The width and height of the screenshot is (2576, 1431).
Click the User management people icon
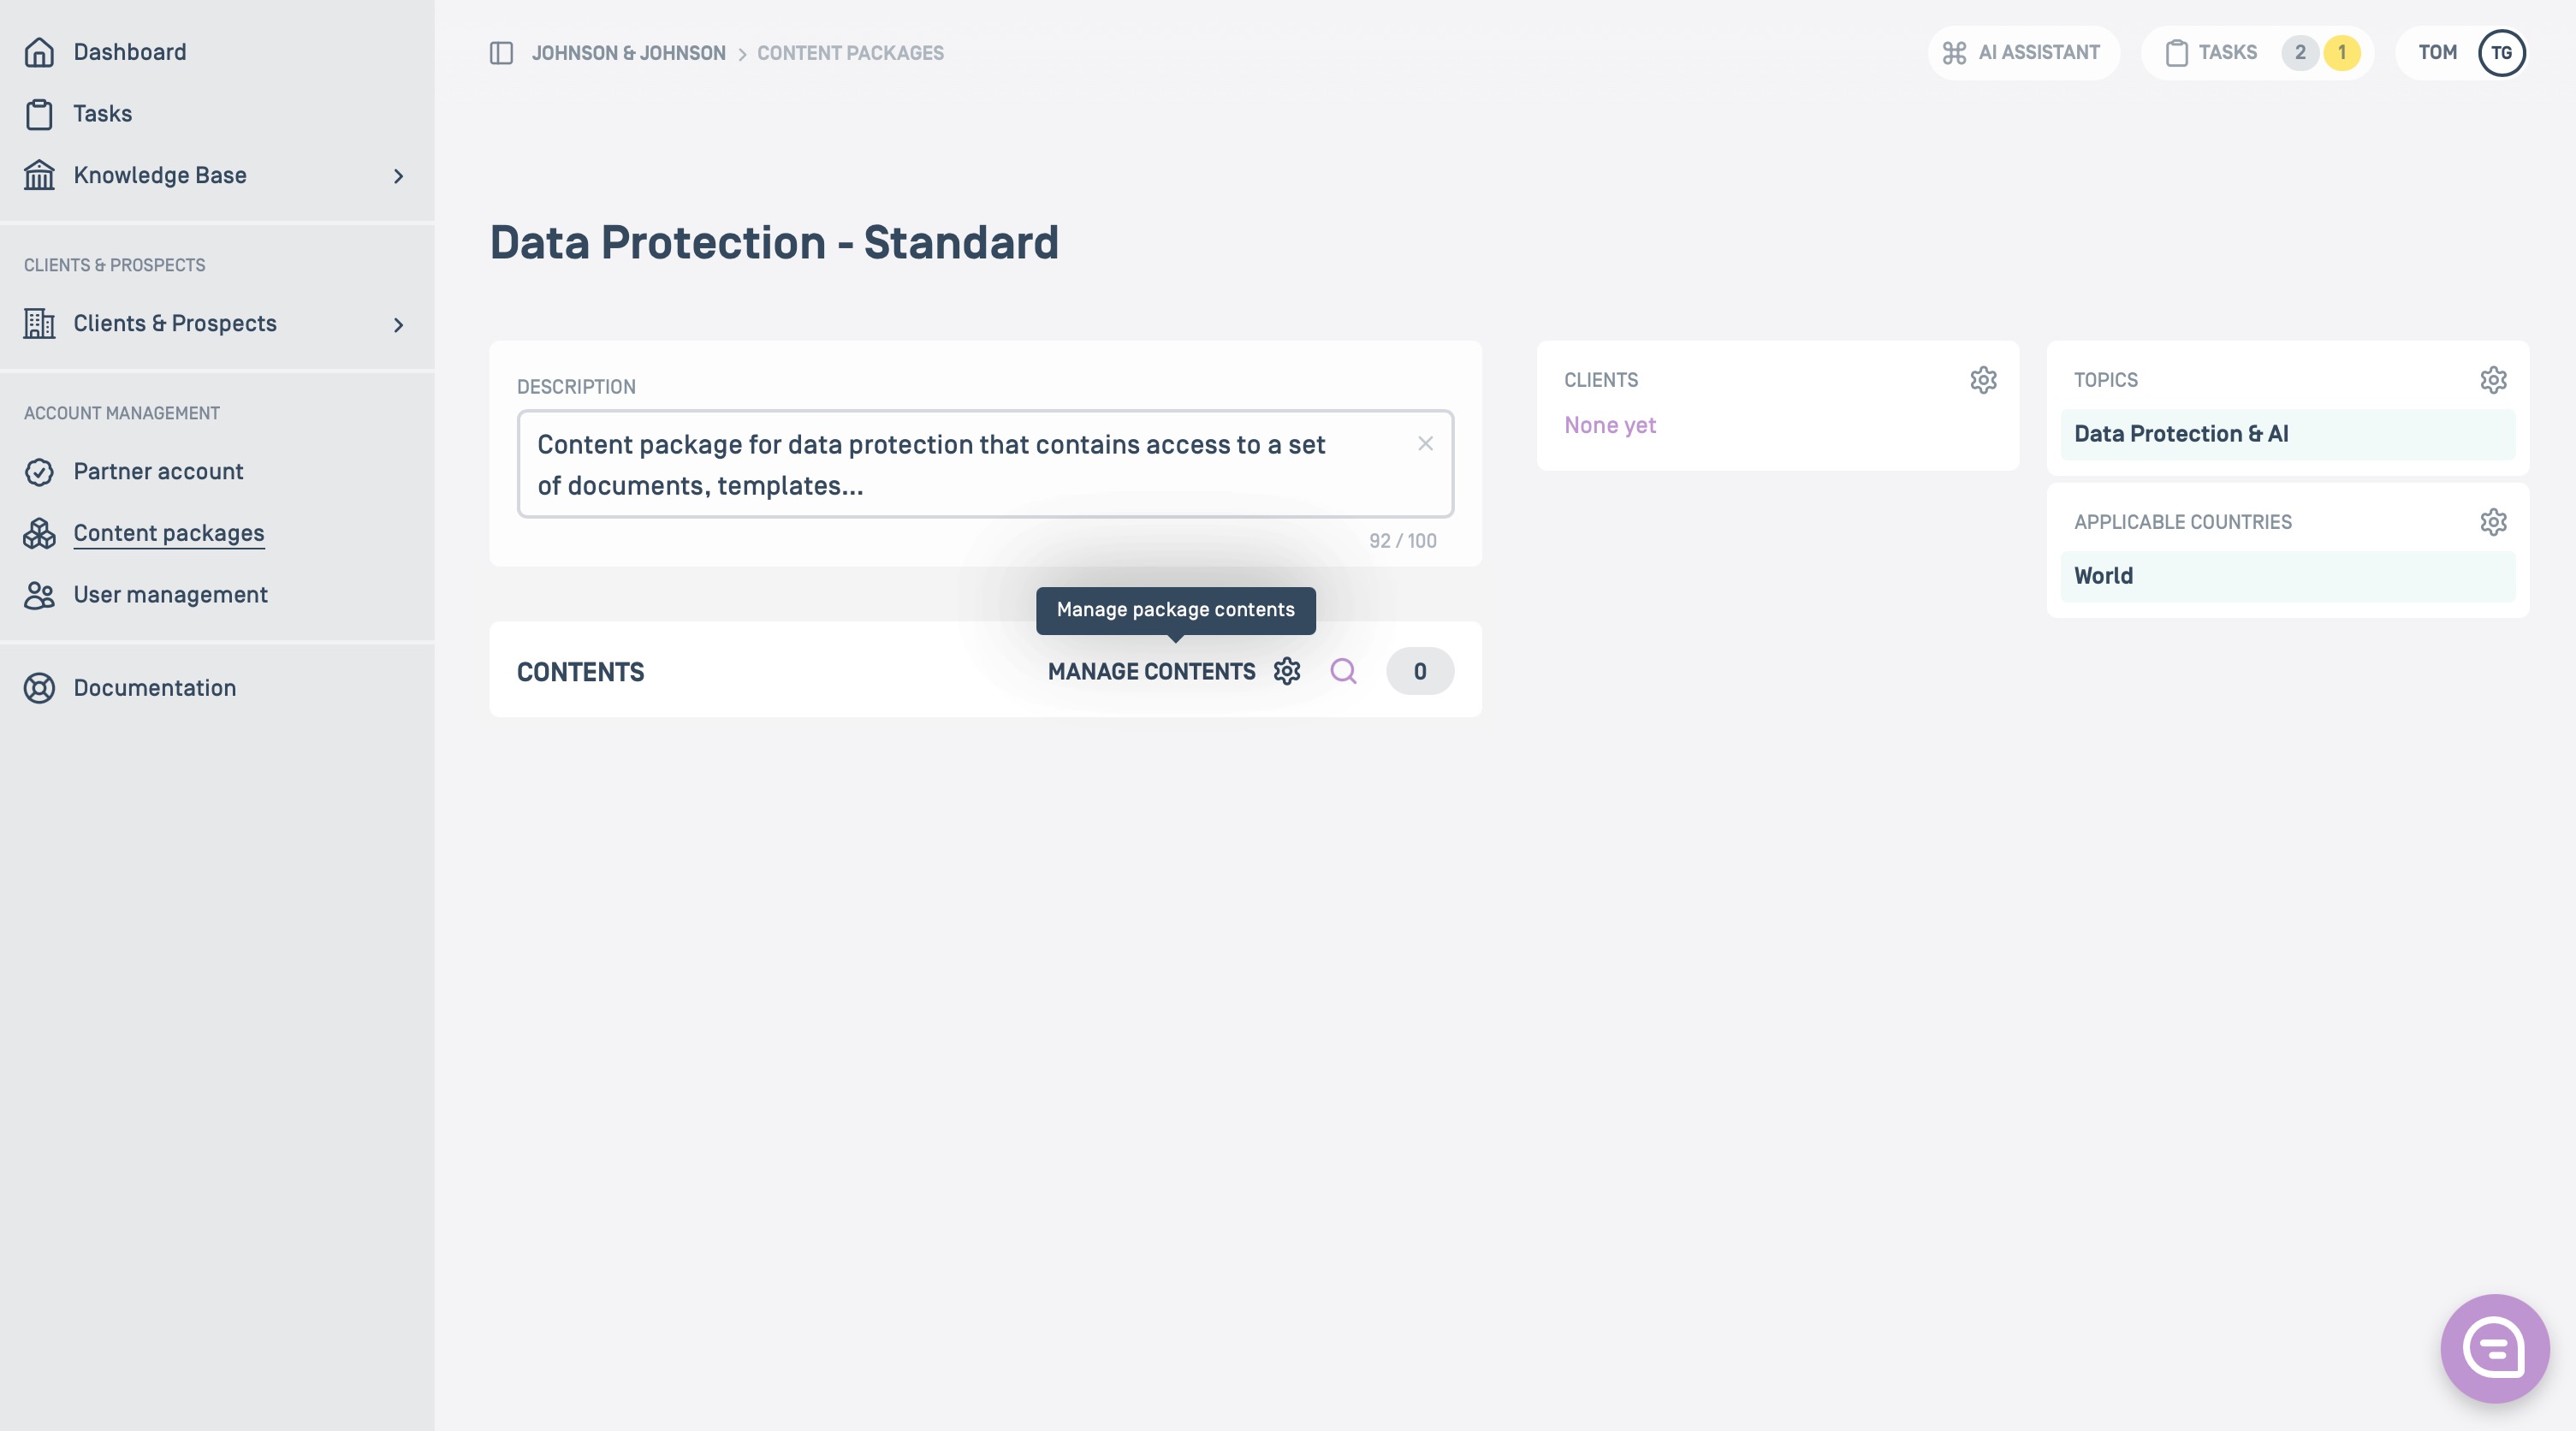(x=39, y=595)
